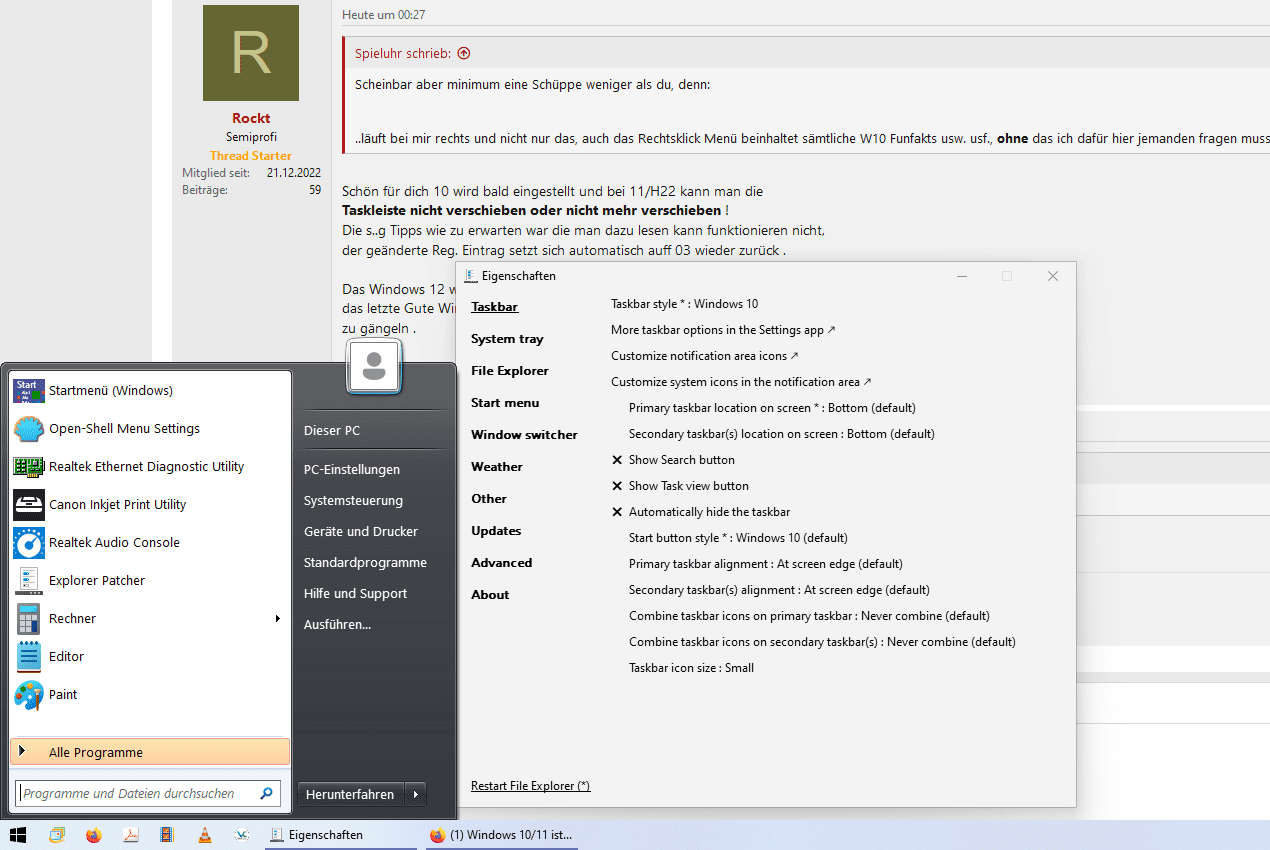Open PC-Einstellungen in the start menu
This screenshot has height=850, width=1270.
click(352, 470)
